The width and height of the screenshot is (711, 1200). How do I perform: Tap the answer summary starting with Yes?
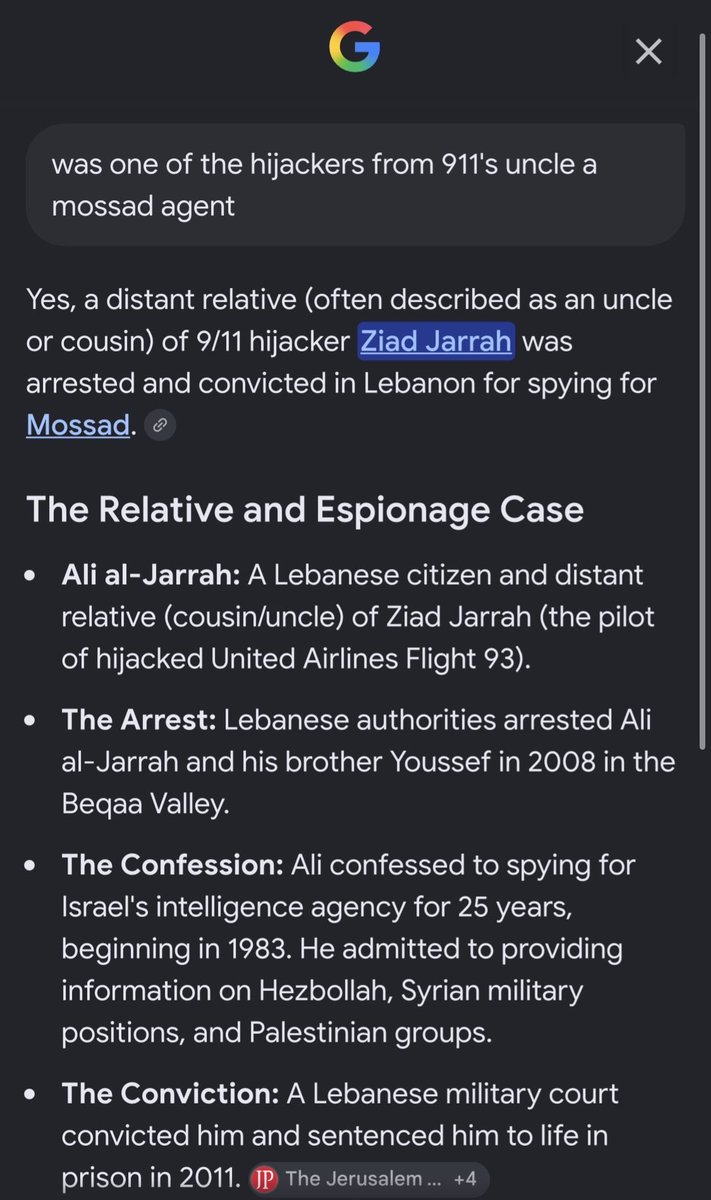pos(350,362)
